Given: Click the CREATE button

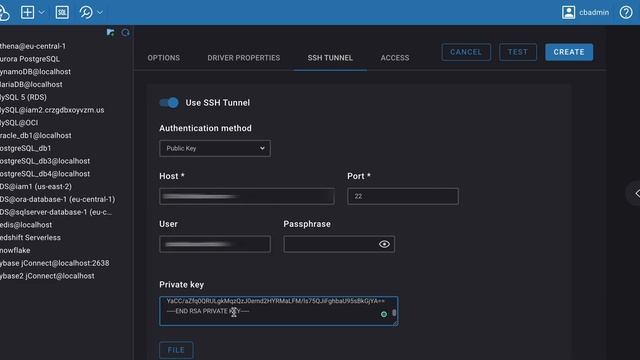Looking at the screenshot, I should click(x=569, y=52).
